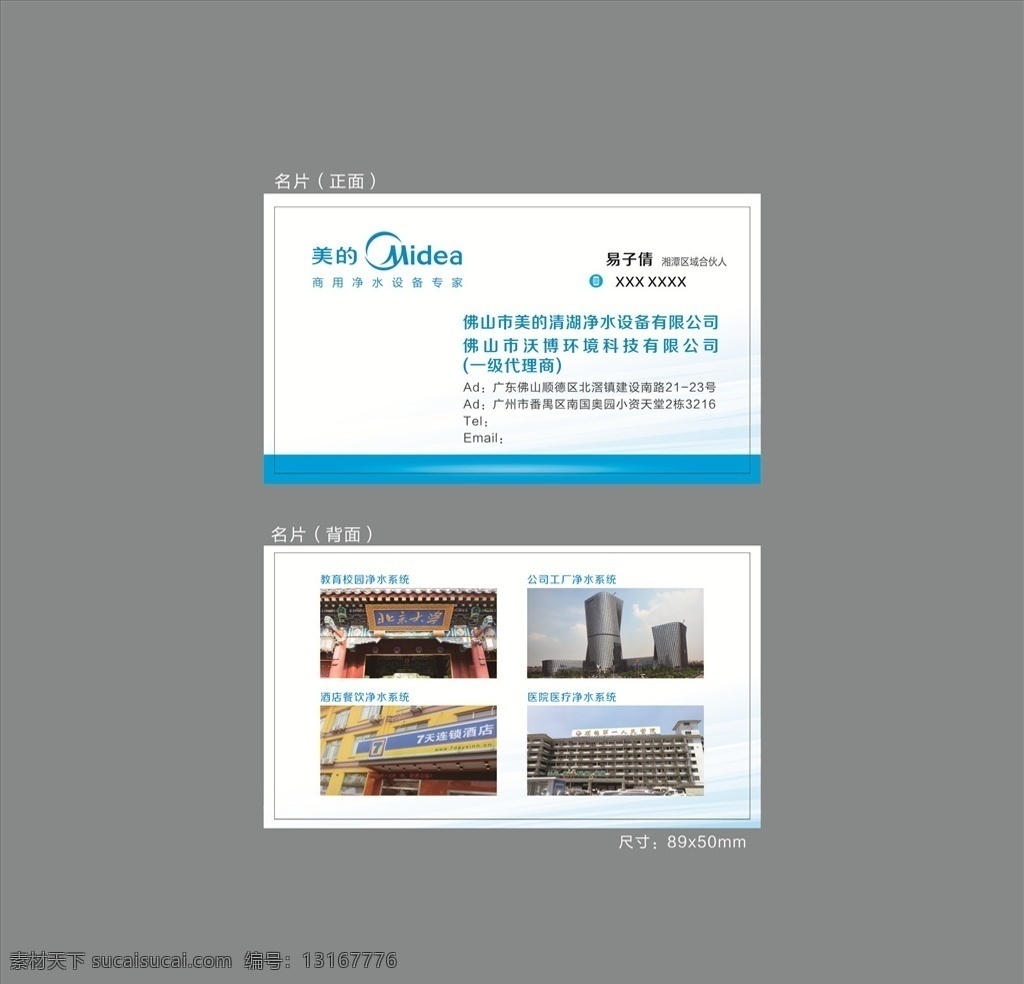Click the Email: line
This screenshot has width=1024, height=984.
(x=483, y=438)
